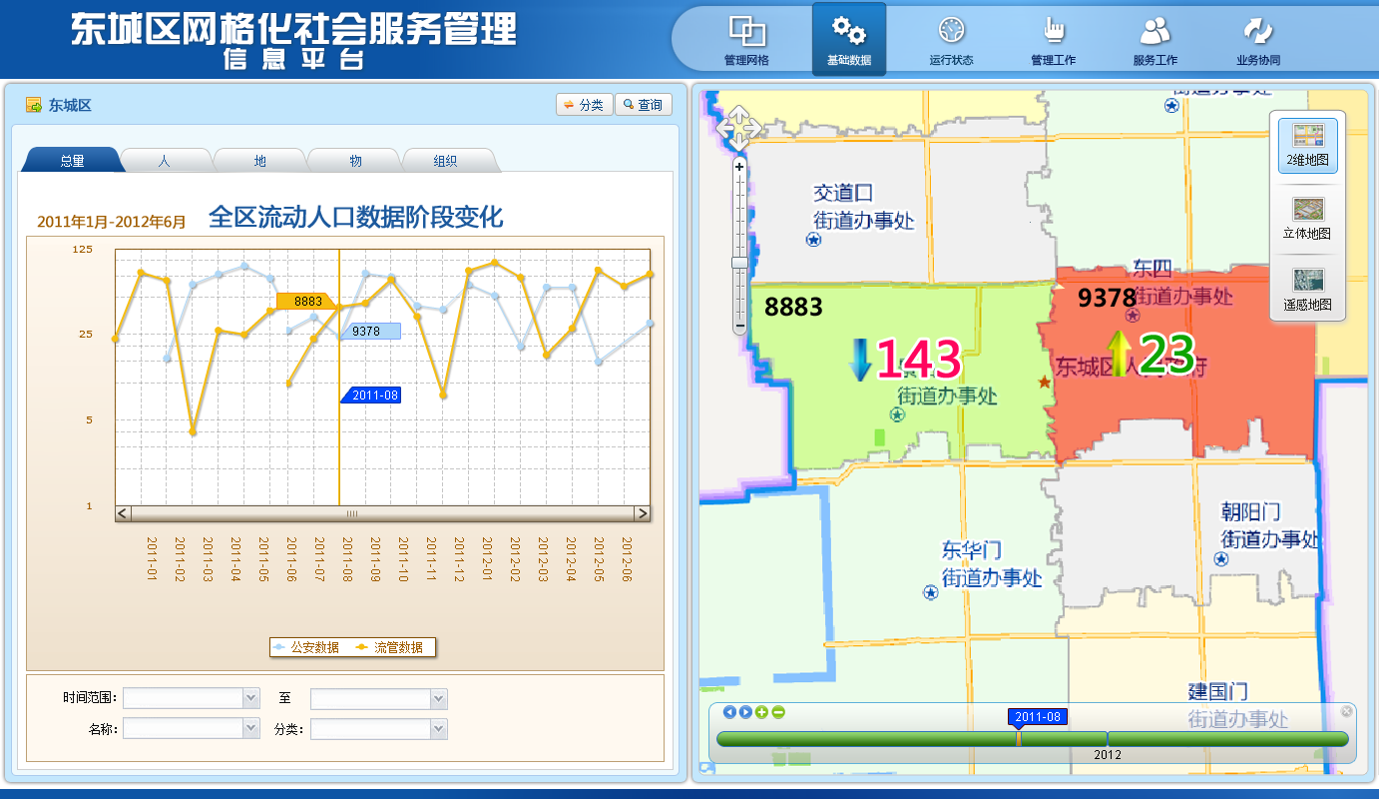Switch to the 物 tab
Viewport: 1379px width, 799px height.
(x=355, y=161)
